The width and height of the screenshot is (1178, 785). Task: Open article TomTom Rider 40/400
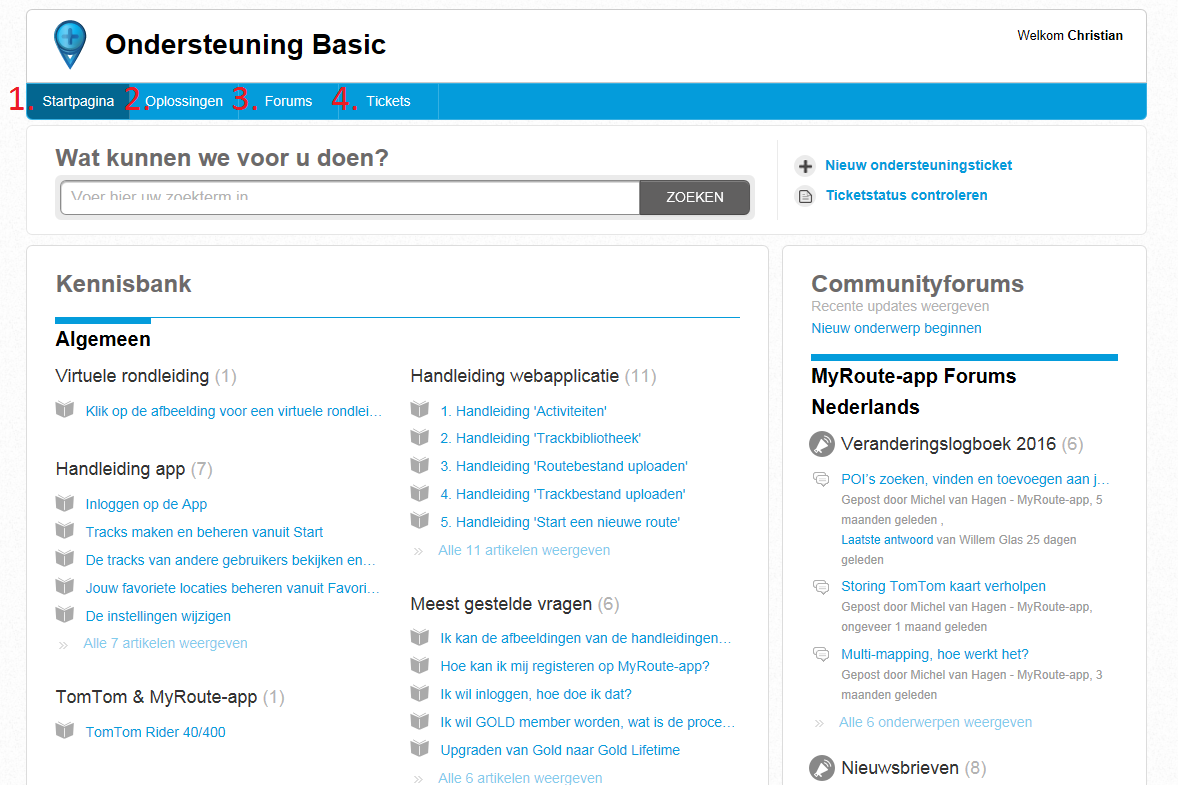[x=156, y=732]
